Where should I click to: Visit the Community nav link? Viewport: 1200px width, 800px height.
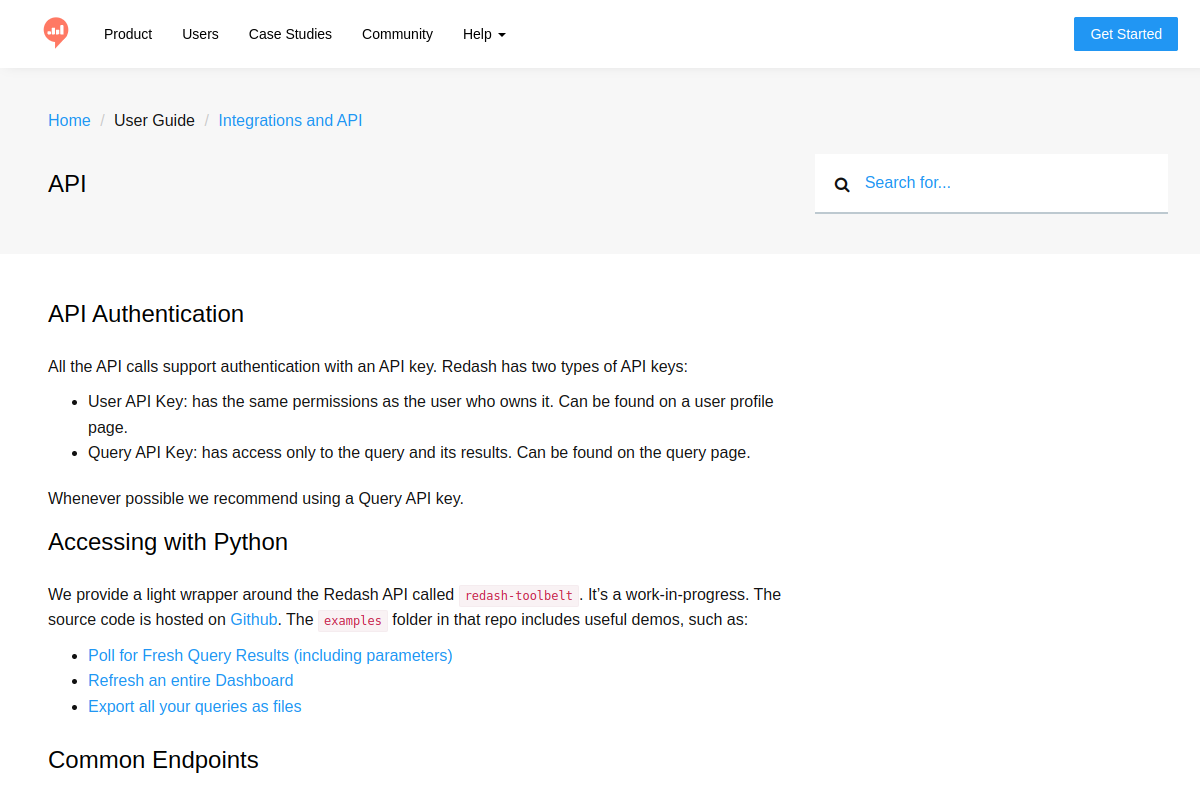point(397,34)
